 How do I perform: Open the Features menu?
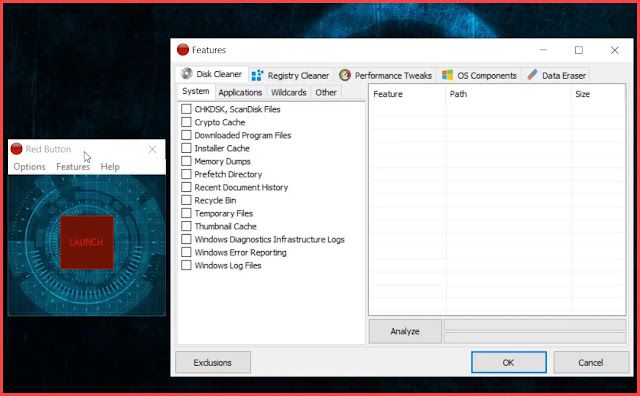pyautogui.click(x=73, y=167)
